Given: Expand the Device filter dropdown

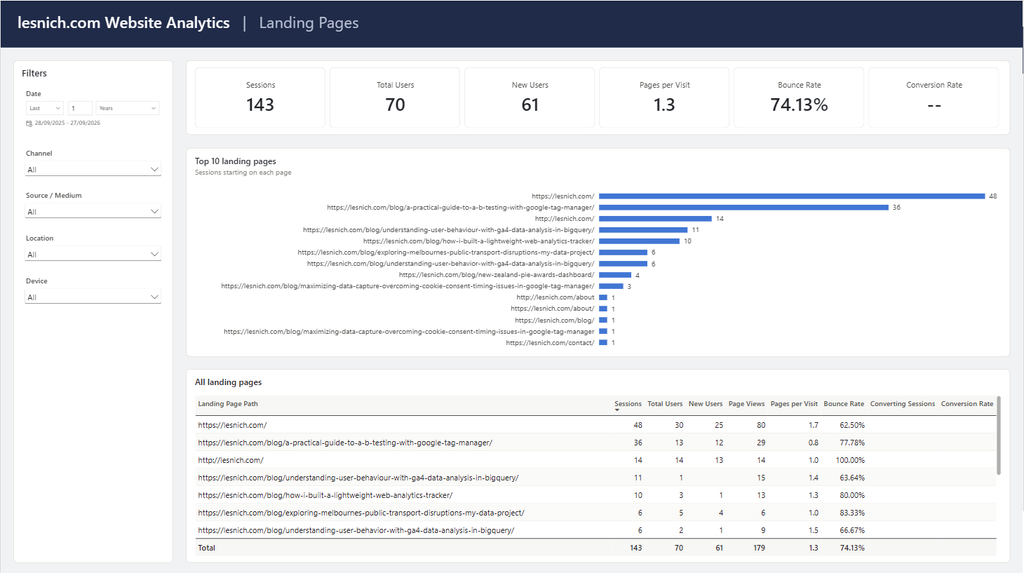Looking at the screenshot, I should click(x=93, y=297).
